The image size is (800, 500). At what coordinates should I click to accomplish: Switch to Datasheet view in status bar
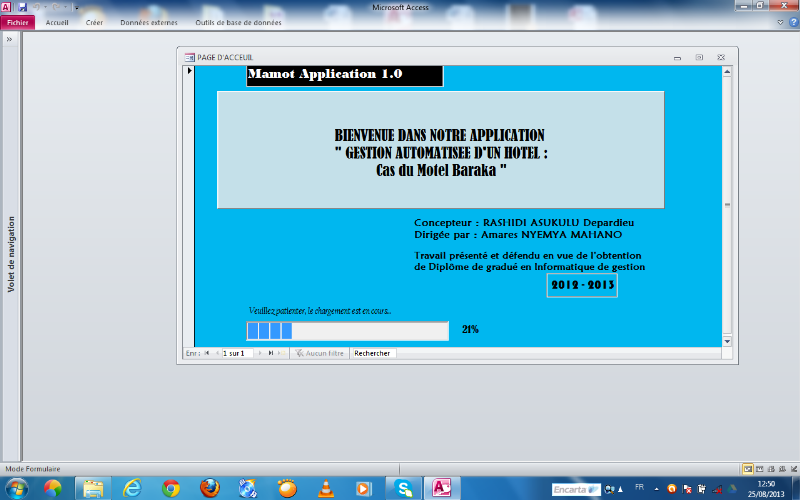pos(759,469)
